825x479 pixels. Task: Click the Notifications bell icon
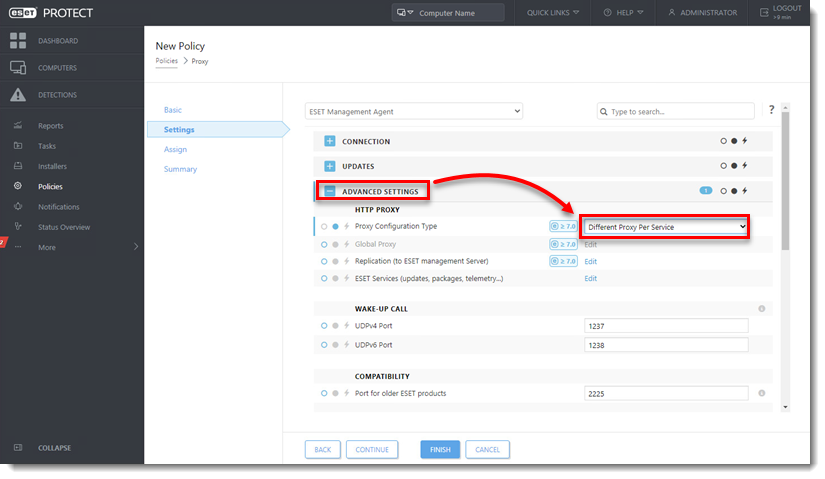click(18, 206)
